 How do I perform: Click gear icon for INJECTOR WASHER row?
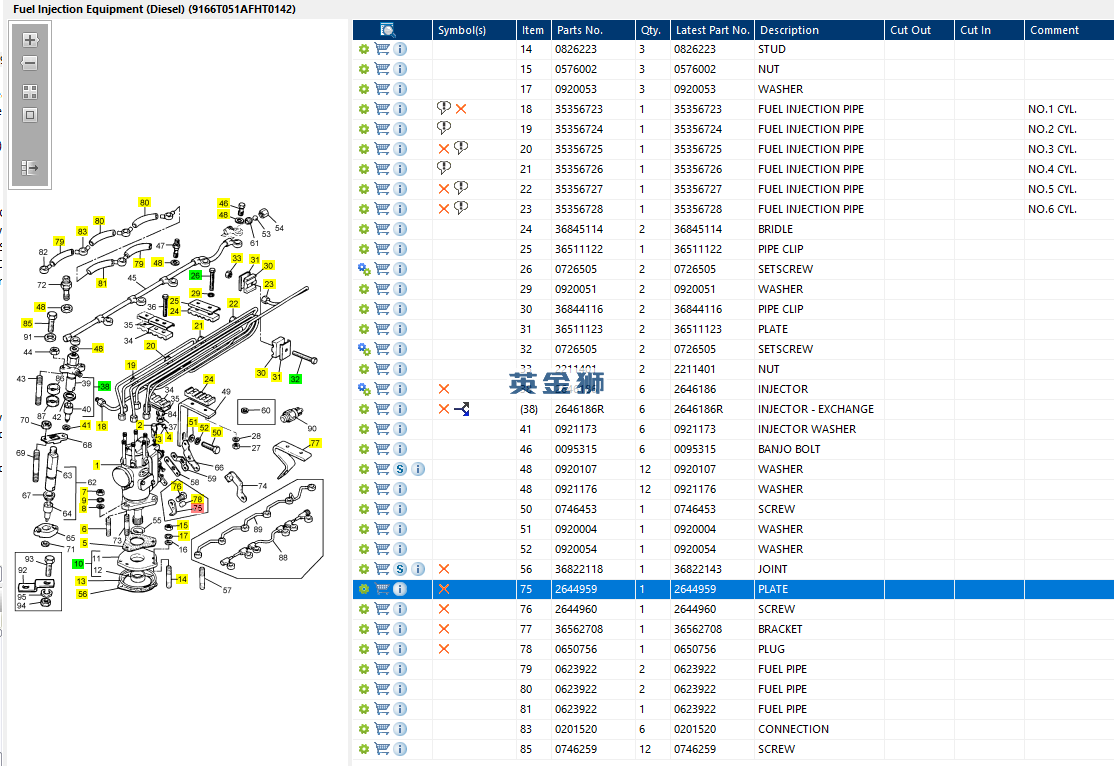[364, 429]
